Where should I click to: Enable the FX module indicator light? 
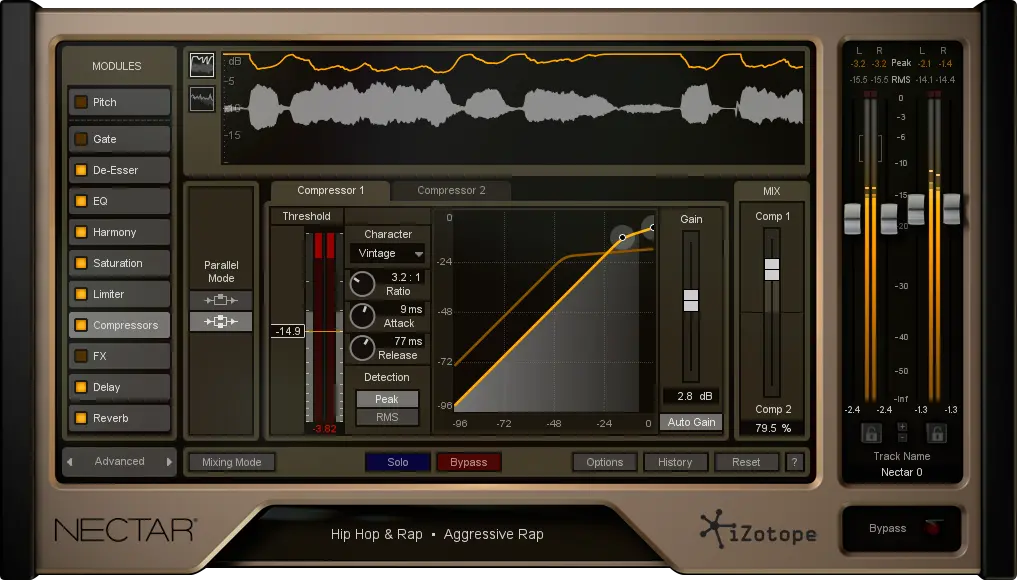pos(81,356)
